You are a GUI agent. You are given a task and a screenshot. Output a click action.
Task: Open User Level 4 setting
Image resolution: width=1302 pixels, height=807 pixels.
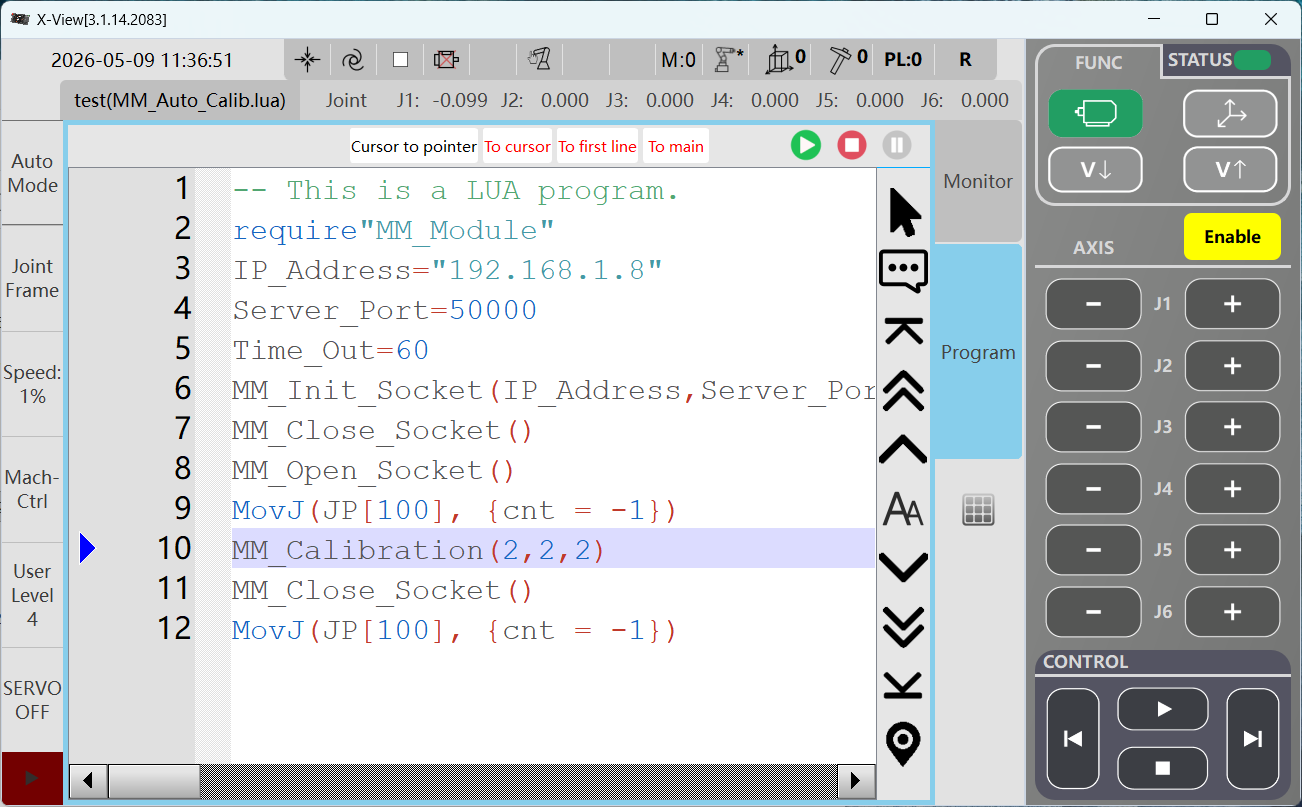[32, 595]
